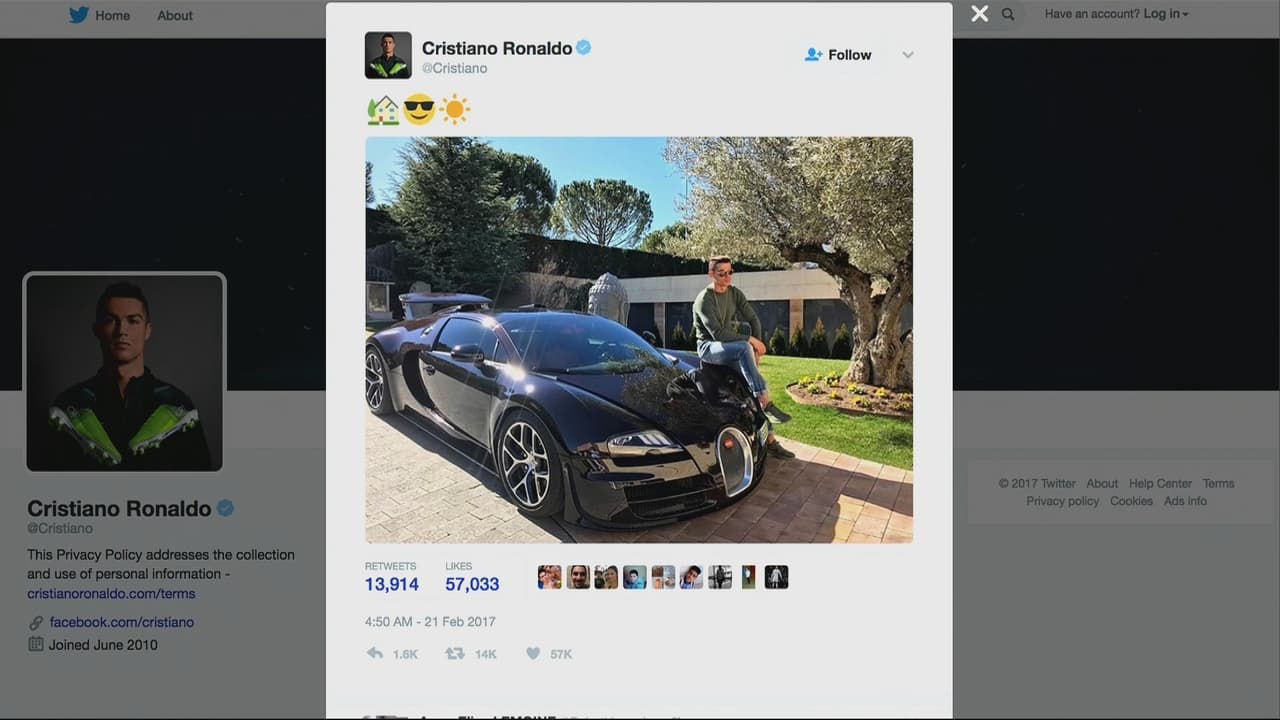1280x720 pixels.
Task: Open the Bugatti photo in tweet
Action: tap(639, 340)
